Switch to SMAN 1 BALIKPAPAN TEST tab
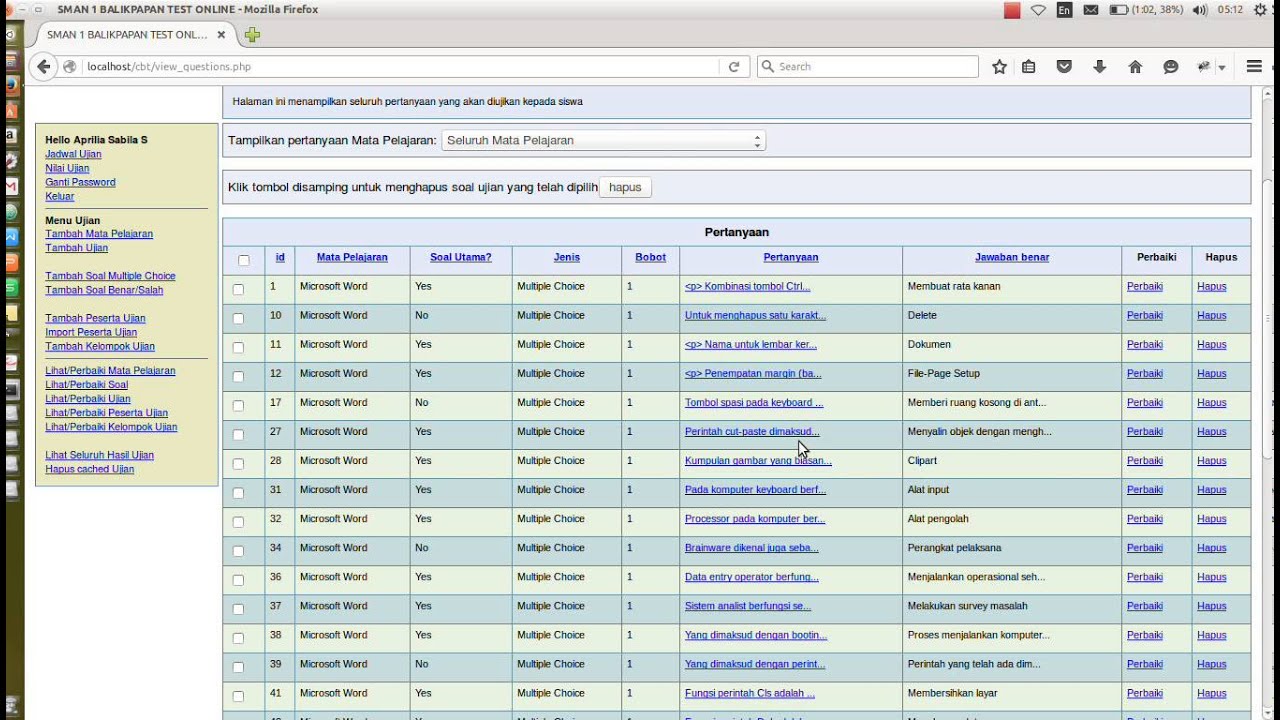 point(127,35)
